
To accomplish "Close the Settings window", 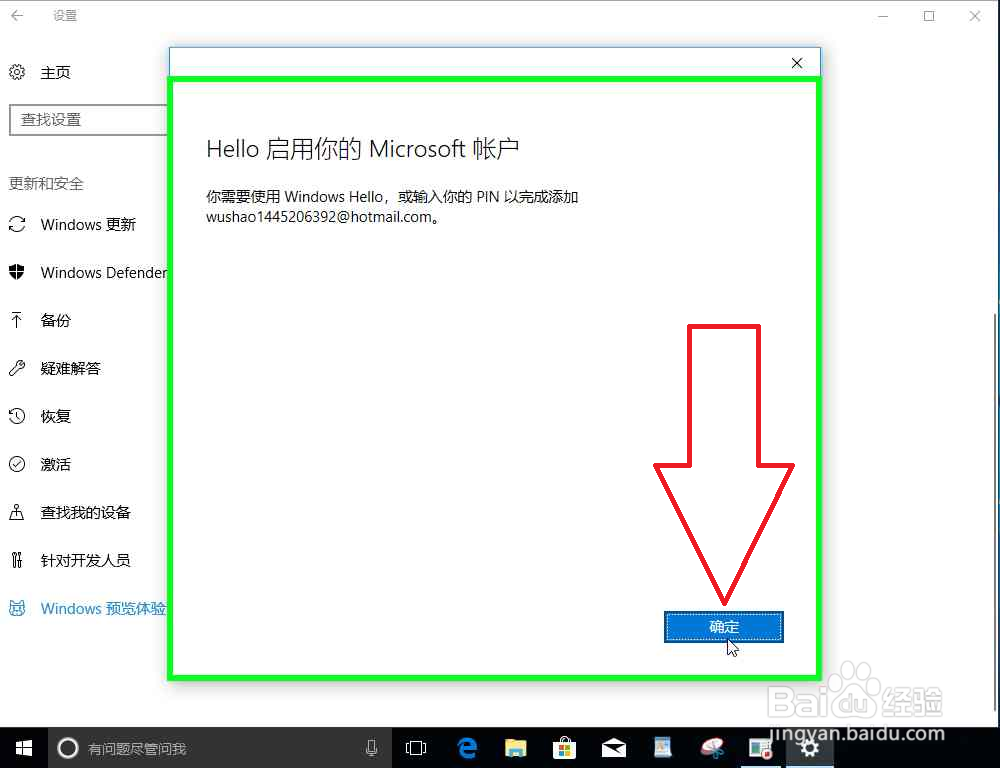I will pos(975,16).
